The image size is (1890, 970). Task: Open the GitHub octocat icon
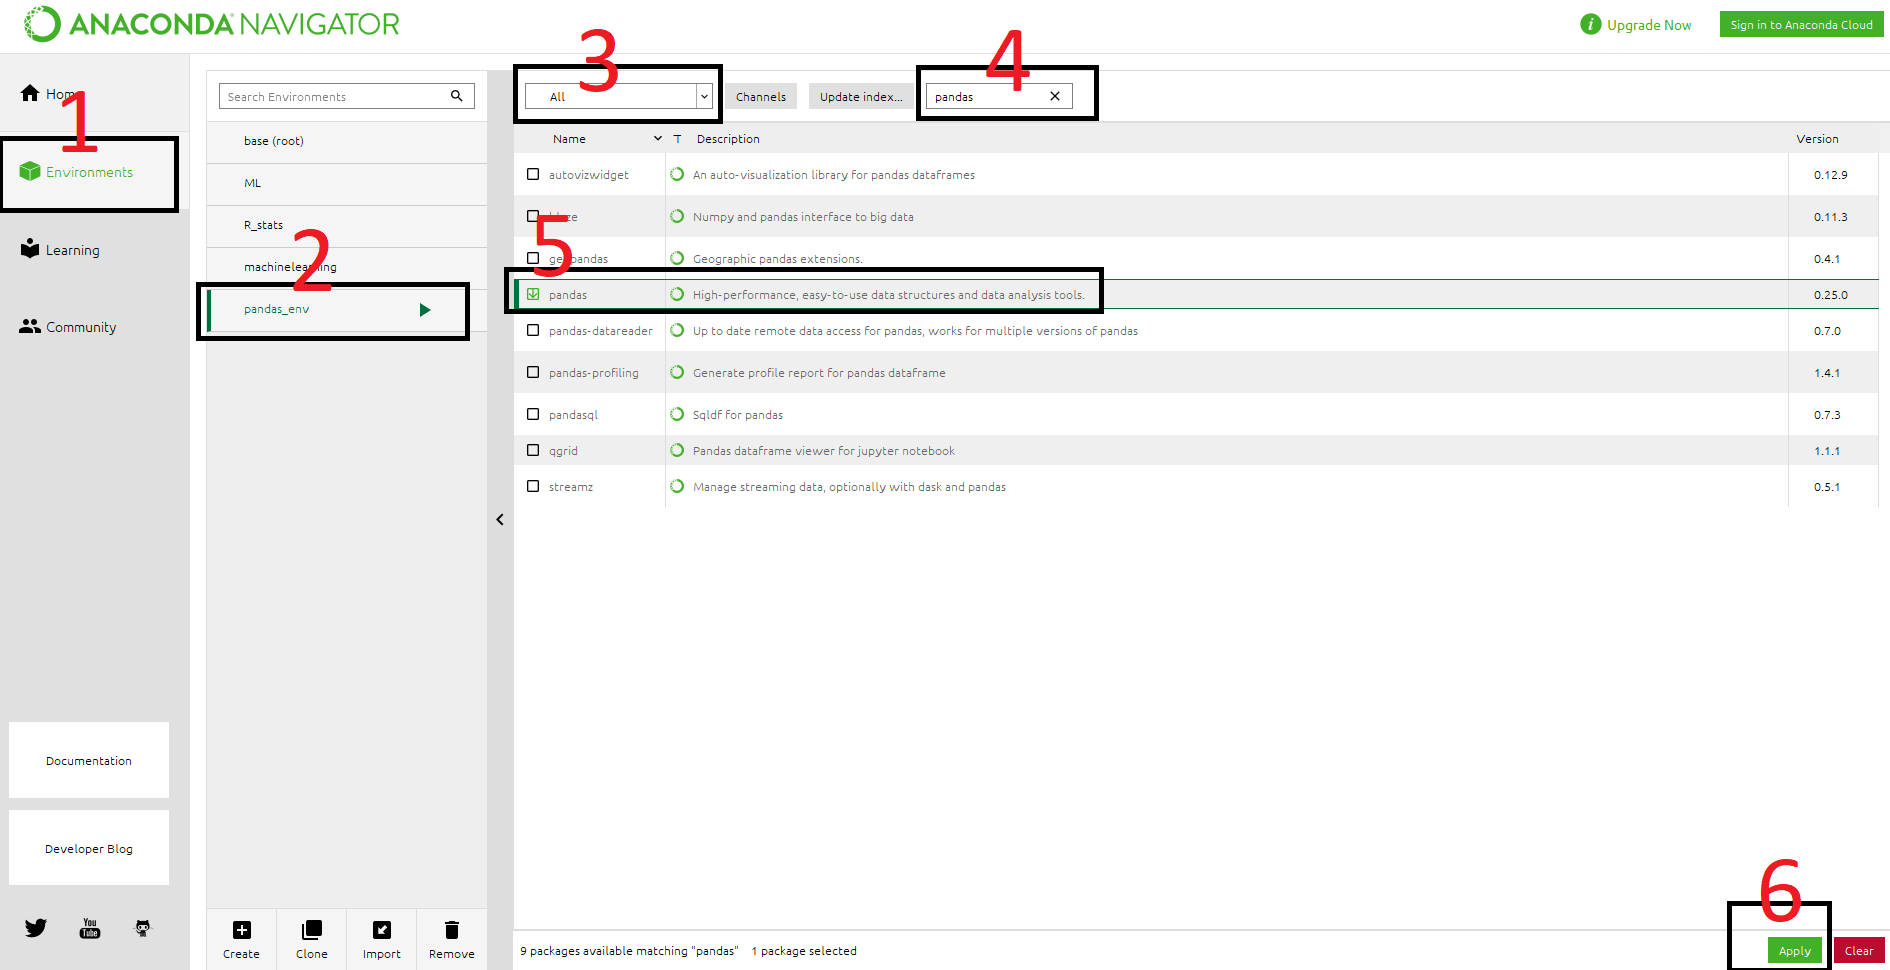[x=143, y=928]
